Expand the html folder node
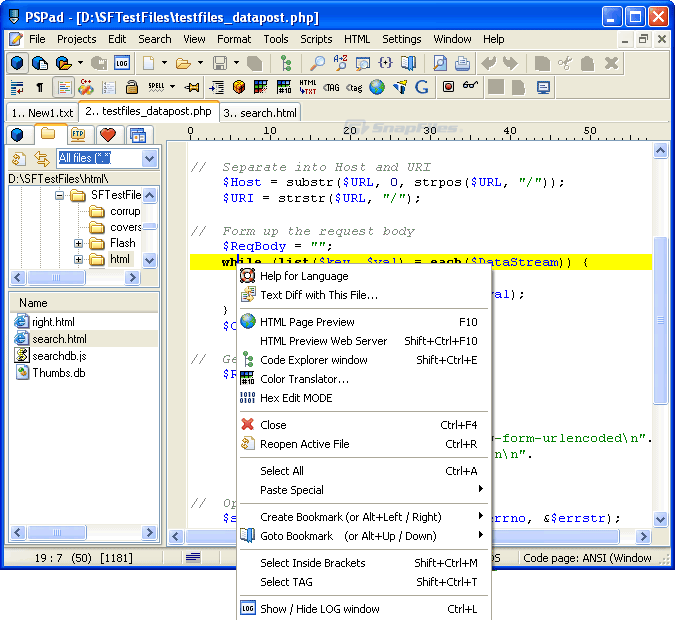 tap(78, 260)
